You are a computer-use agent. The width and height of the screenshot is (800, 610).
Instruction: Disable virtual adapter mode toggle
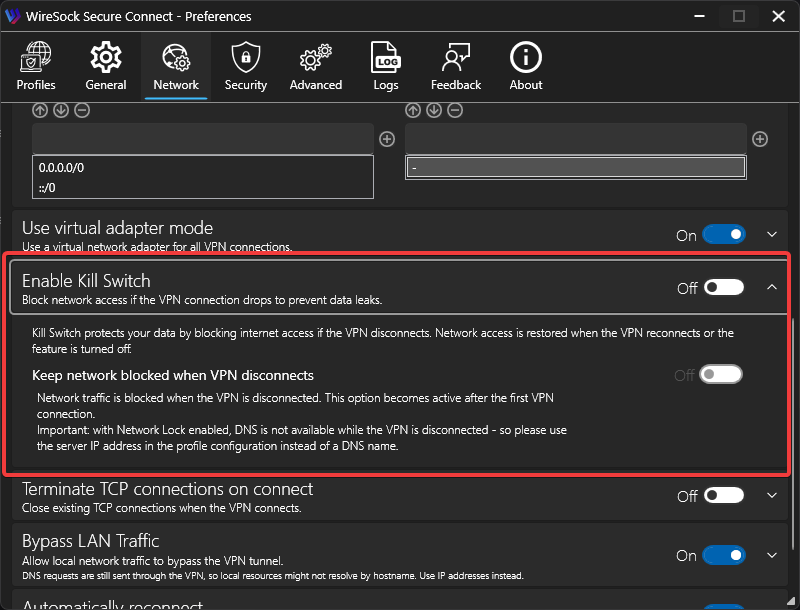pyautogui.click(x=723, y=235)
